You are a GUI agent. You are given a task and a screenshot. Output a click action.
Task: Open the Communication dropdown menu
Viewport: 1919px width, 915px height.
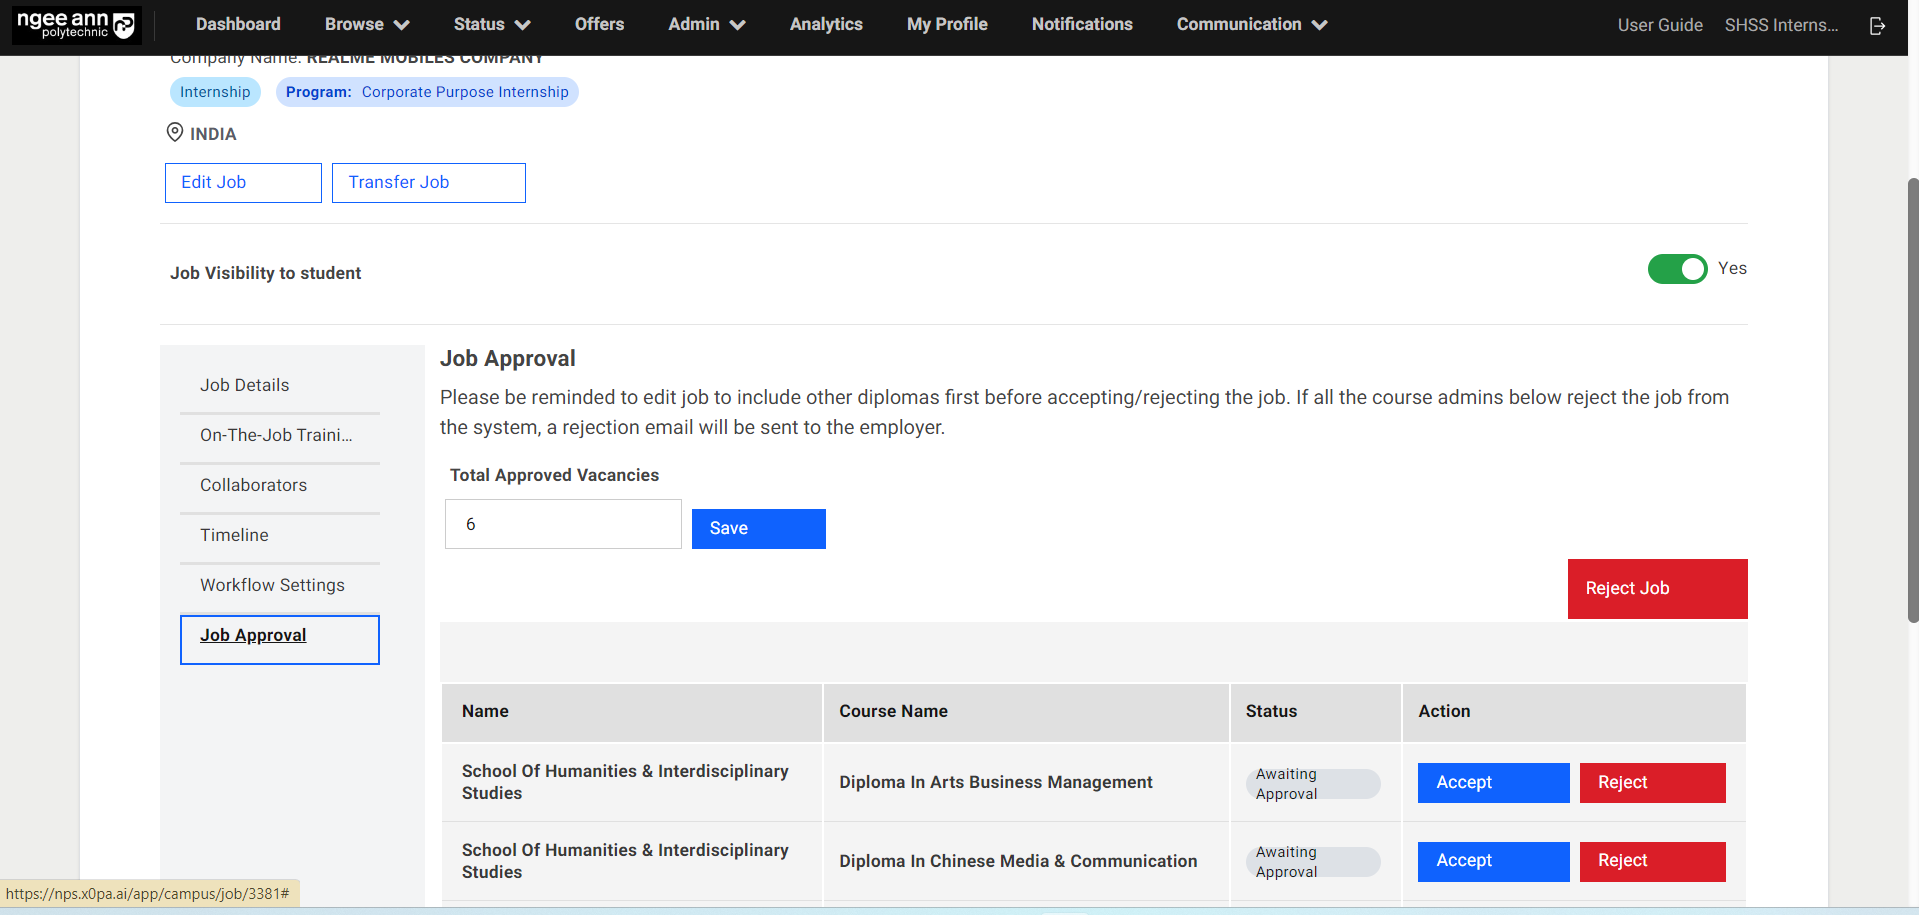1251,25
